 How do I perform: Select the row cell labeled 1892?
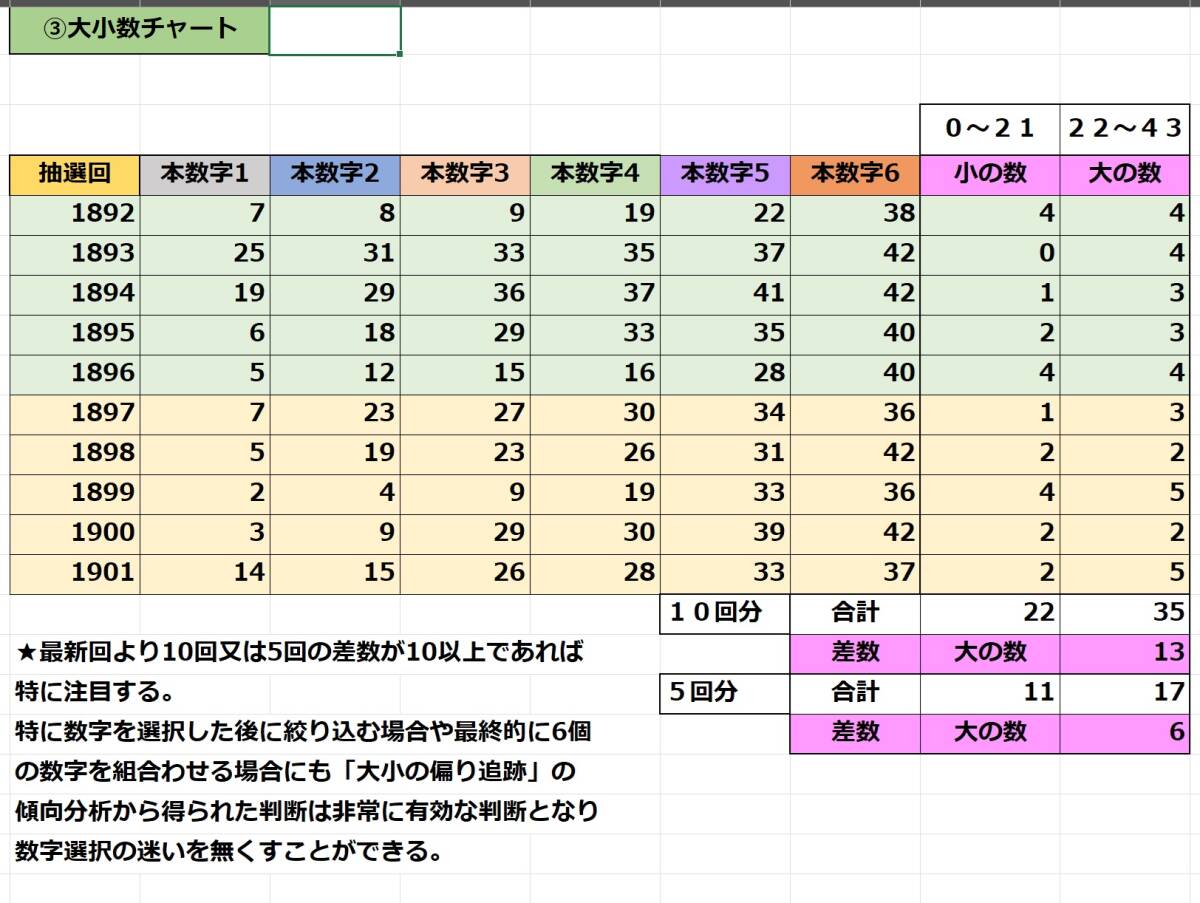click(x=73, y=213)
